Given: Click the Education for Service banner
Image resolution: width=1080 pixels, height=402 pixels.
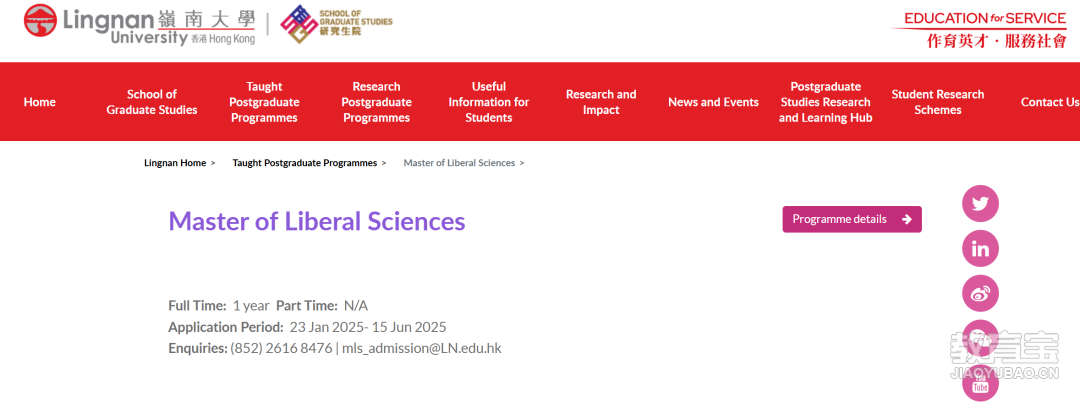Looking at the screenshot, I should pos(980,30).
